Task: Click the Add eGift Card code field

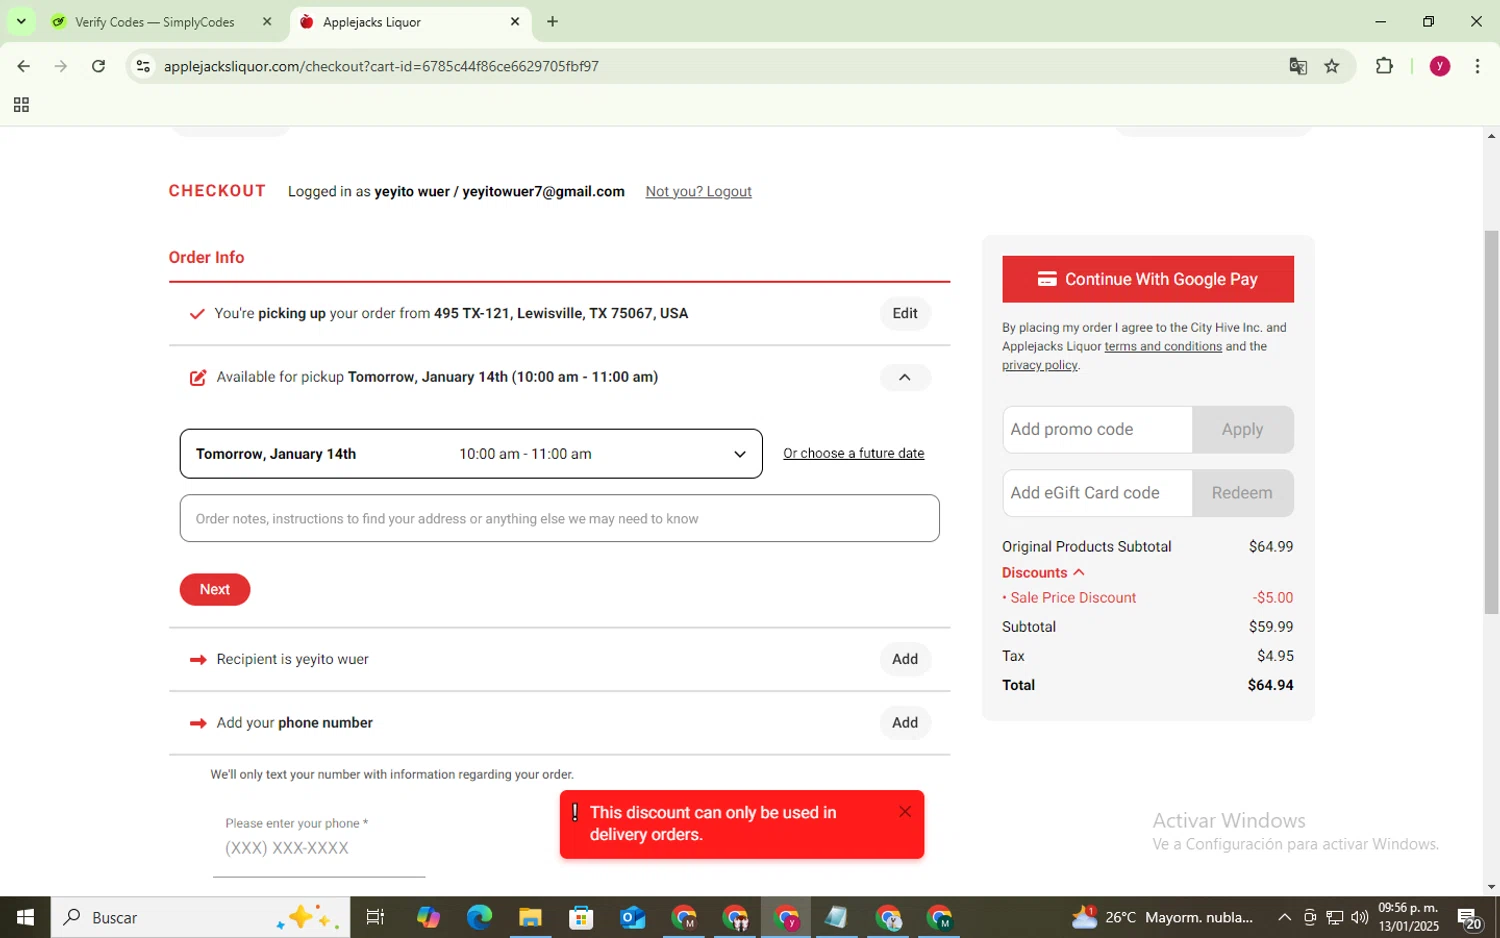Action: [1097, 493]
